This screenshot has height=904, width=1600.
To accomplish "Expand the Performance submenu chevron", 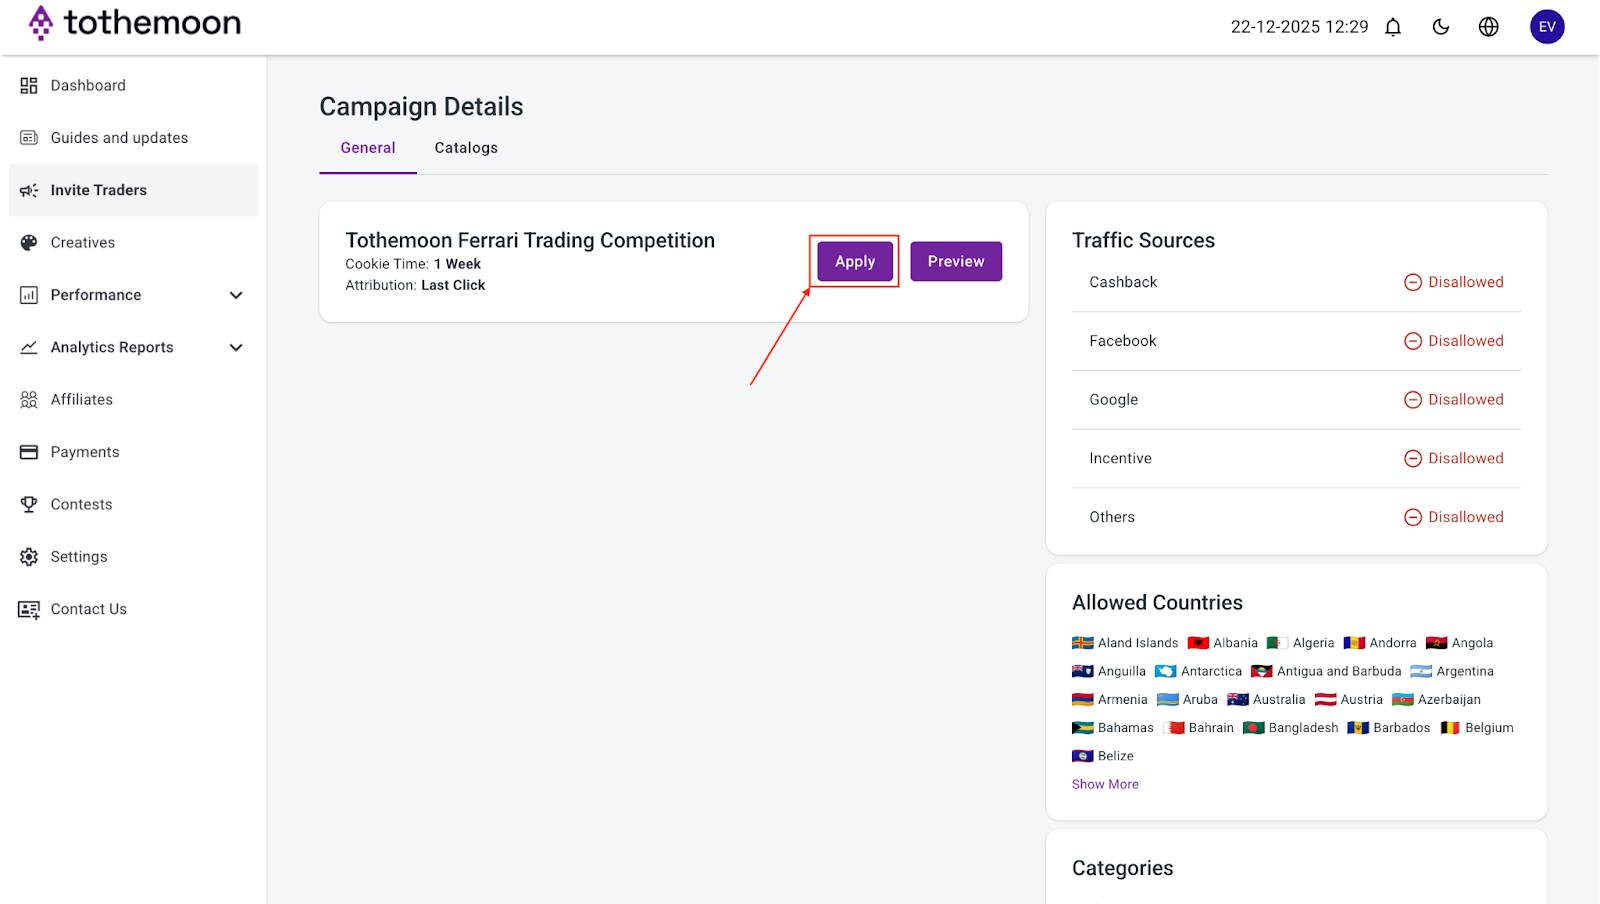I will 236,295.
